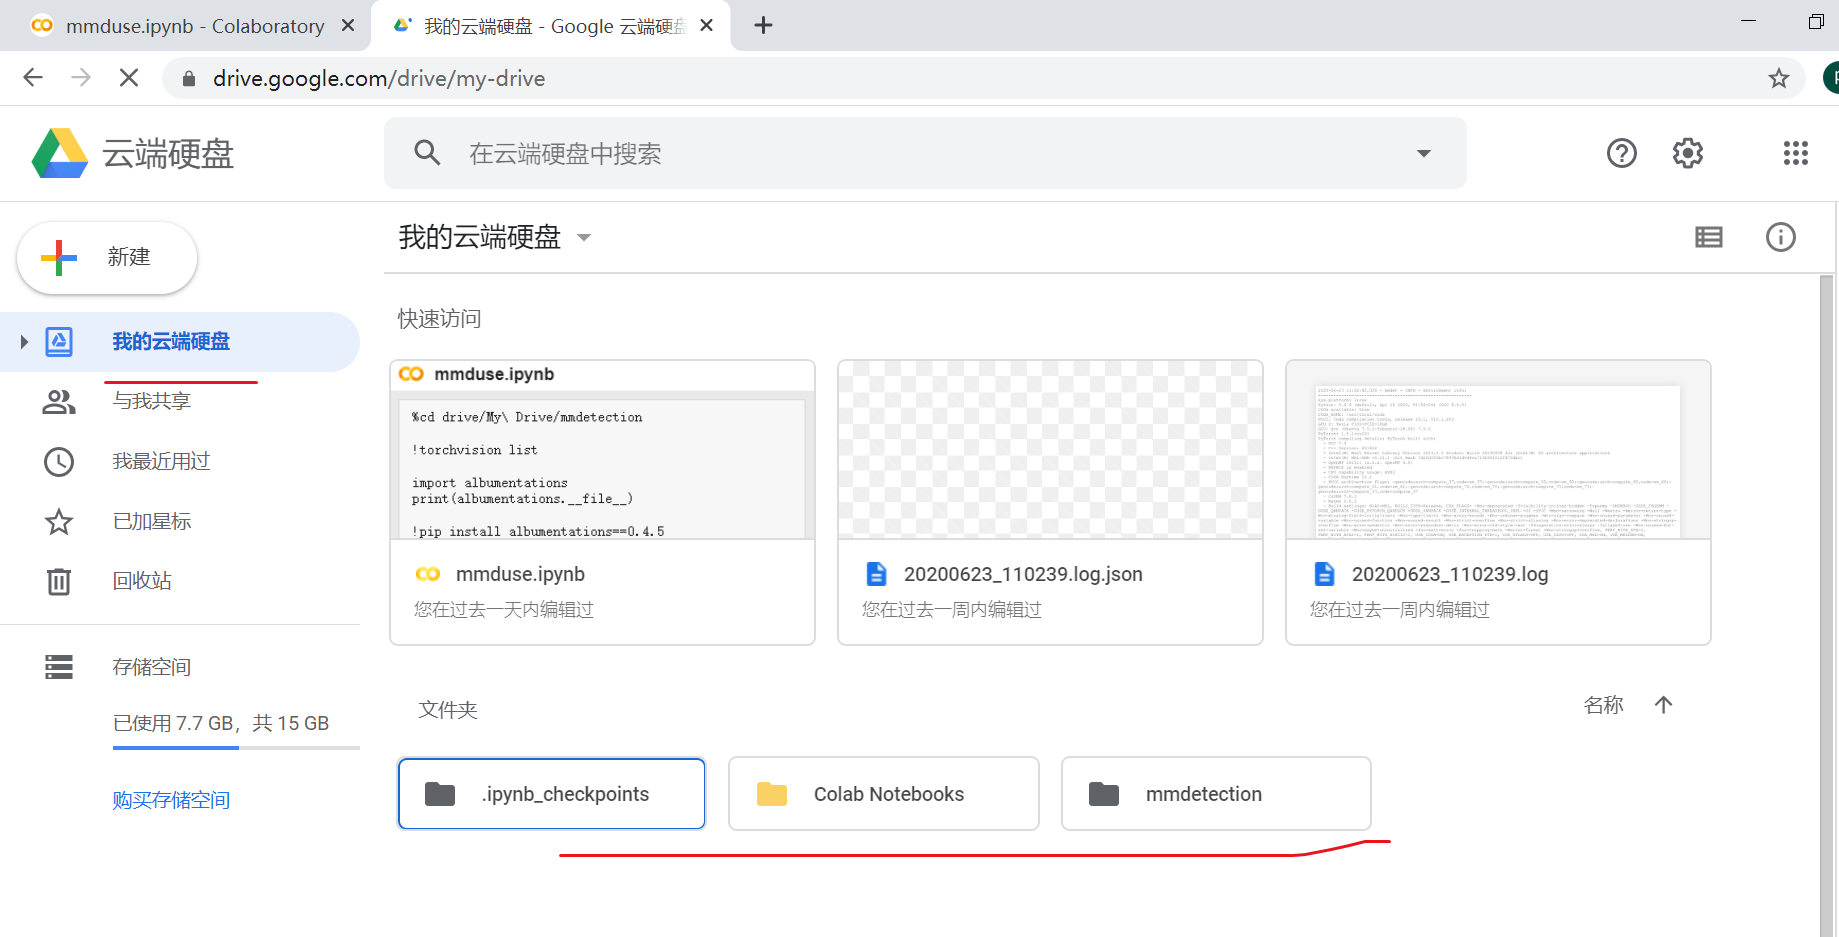Open the 购买存储空间 link

[x=171, y=799]
